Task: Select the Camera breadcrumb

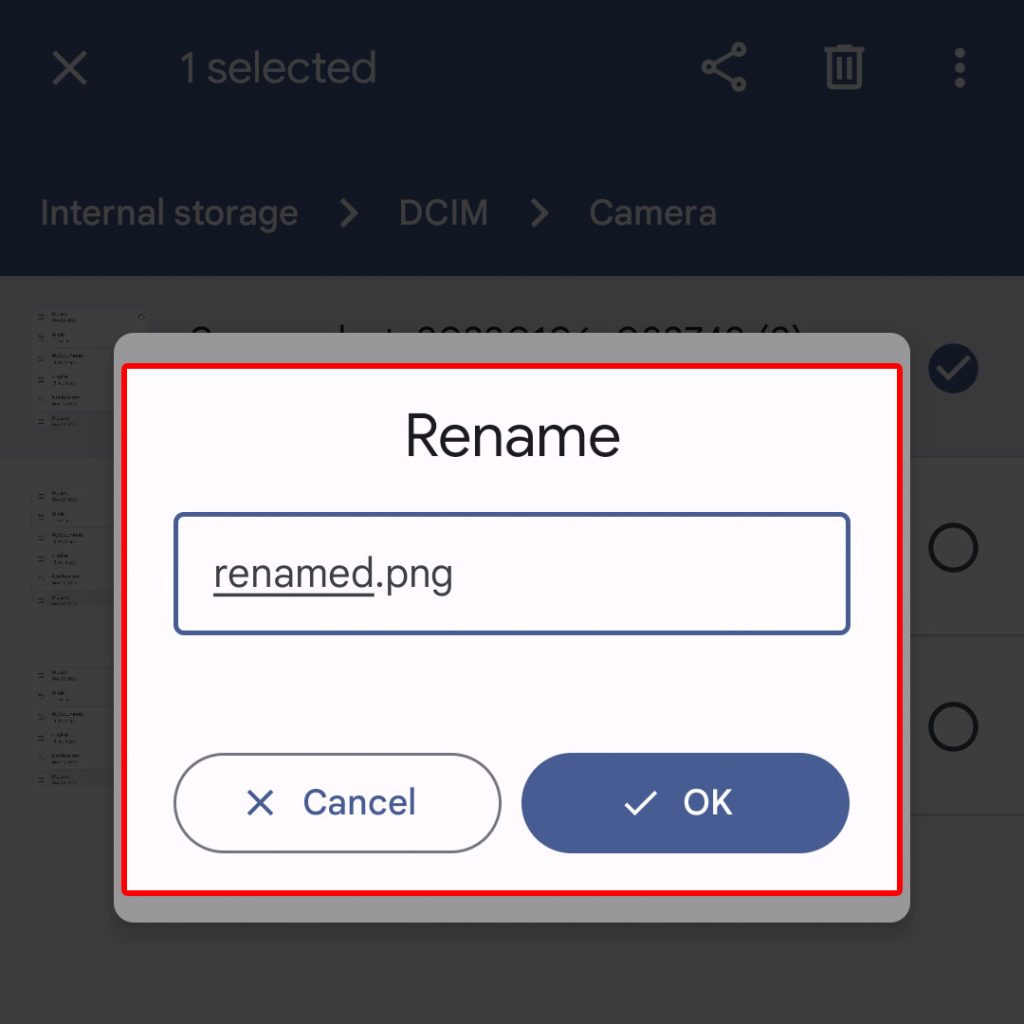Action: coord(652,213)
